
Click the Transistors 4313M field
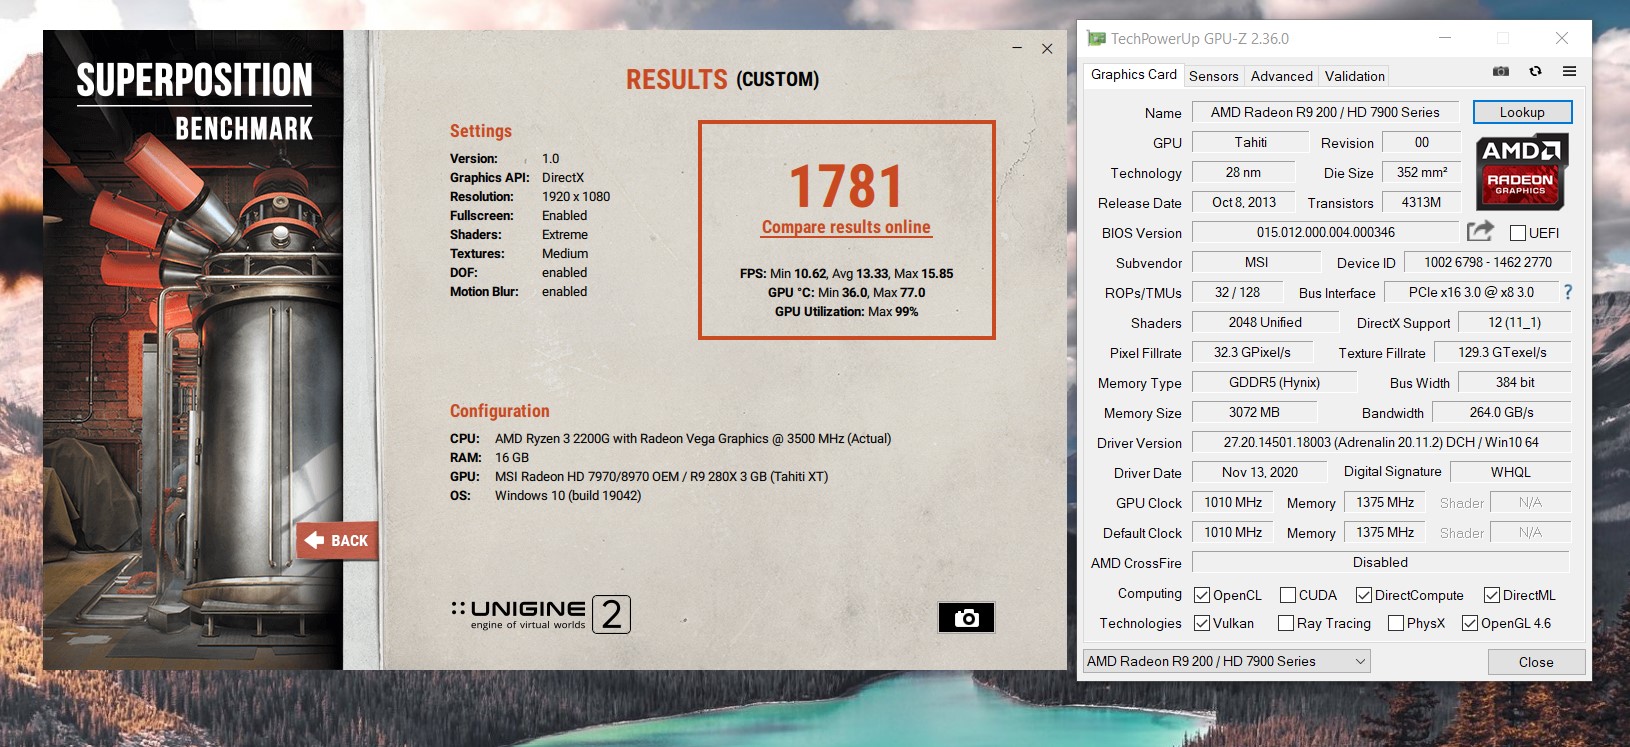1422,202
